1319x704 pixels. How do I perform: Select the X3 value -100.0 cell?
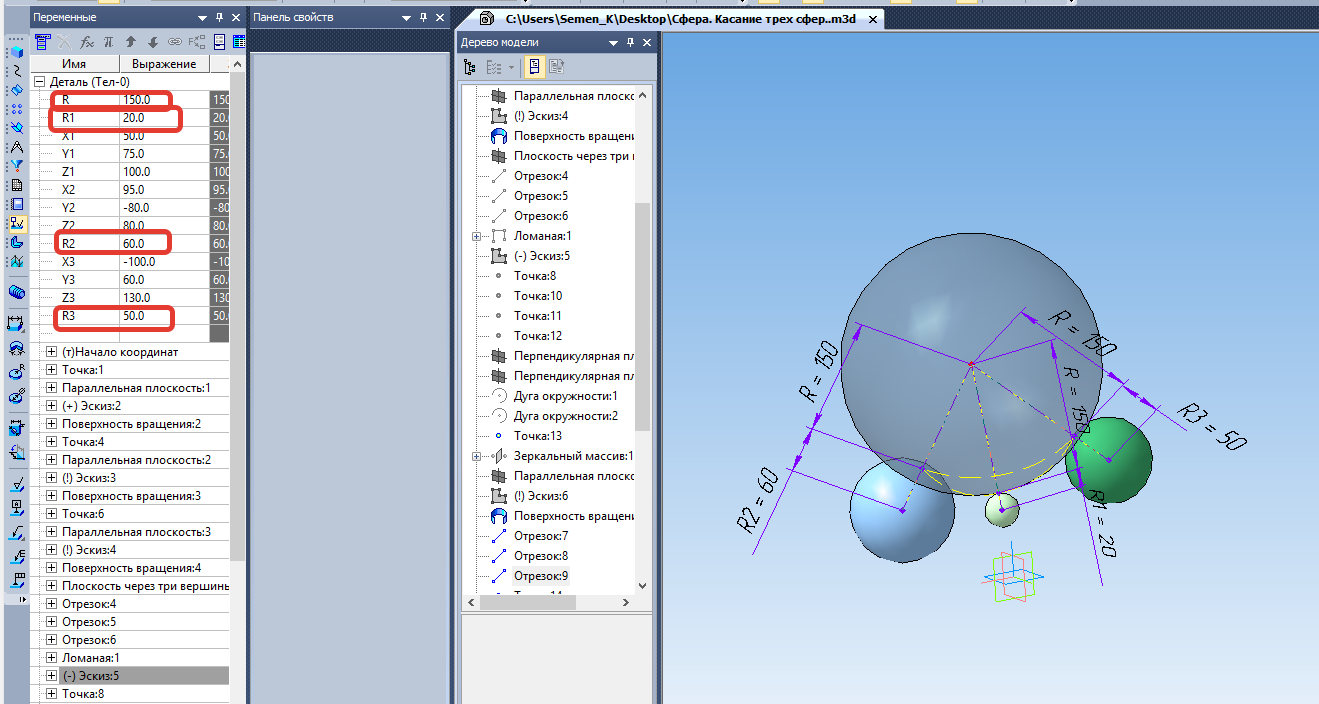tap(164, 262)
